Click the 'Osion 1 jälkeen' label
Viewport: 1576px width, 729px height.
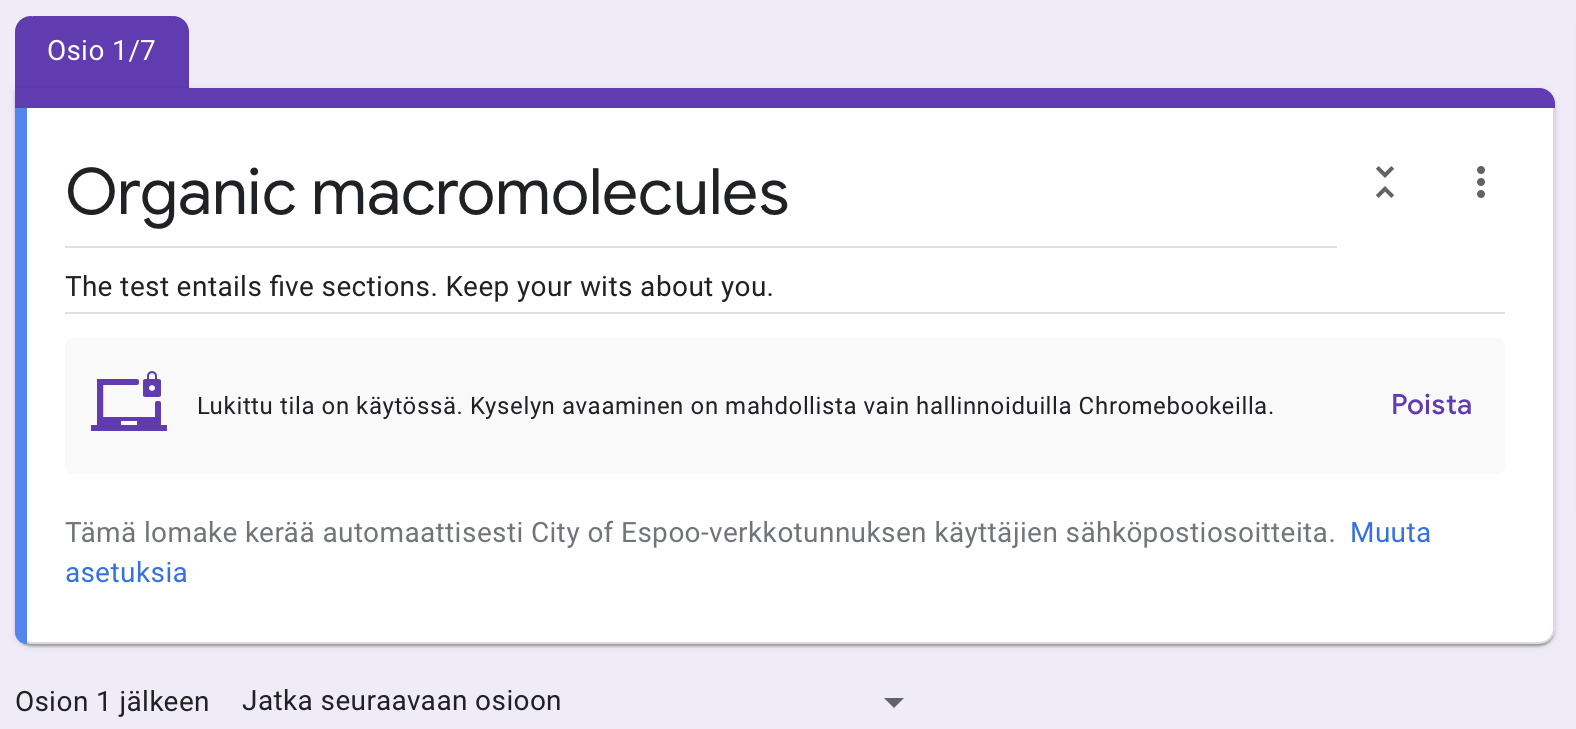(112, 702)
